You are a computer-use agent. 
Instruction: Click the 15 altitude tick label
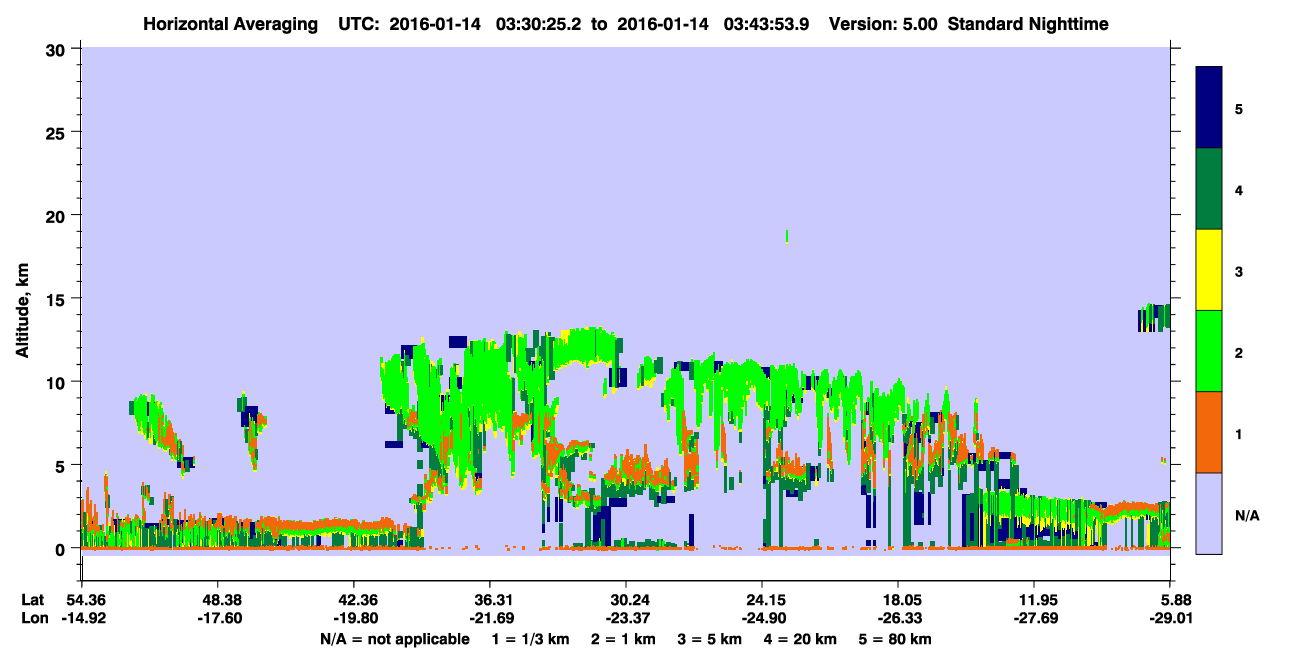58,298
